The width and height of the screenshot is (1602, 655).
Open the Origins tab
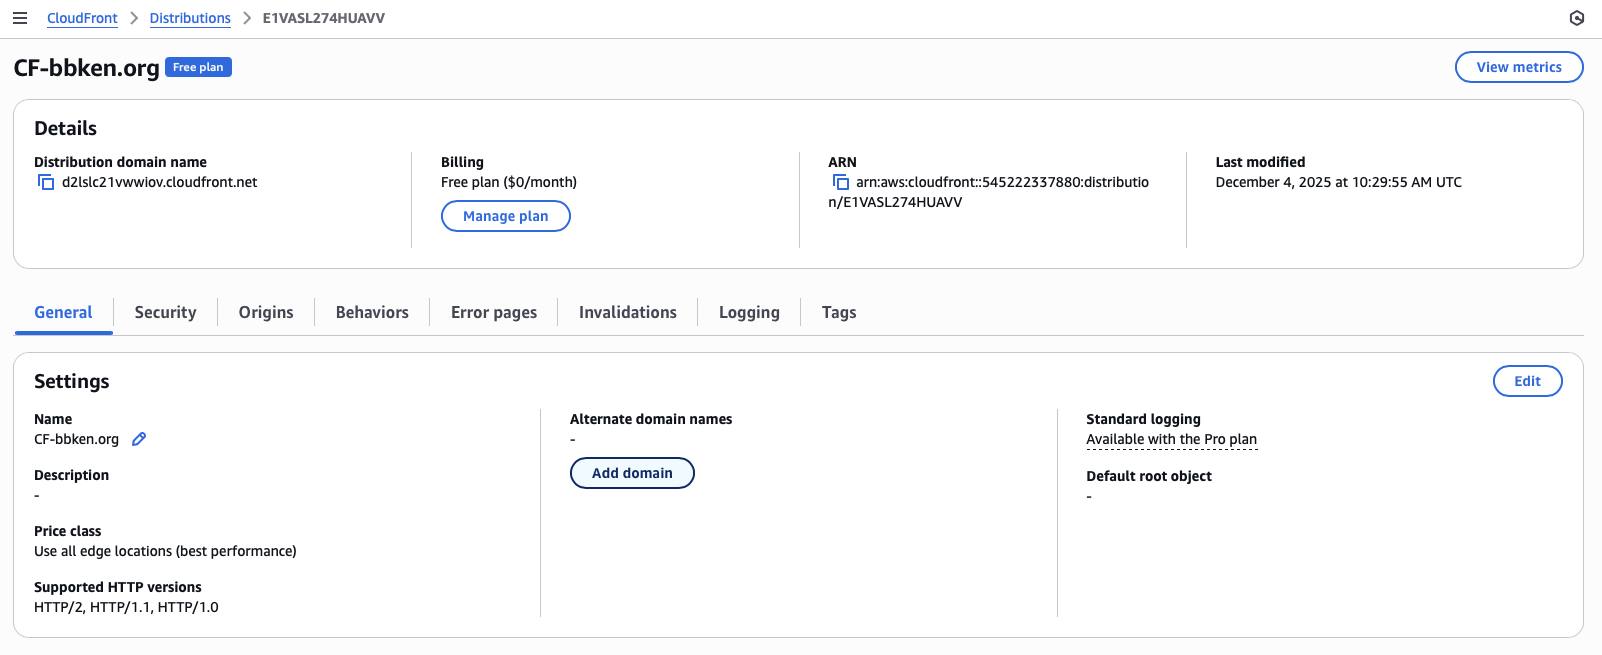pos(266,312)
